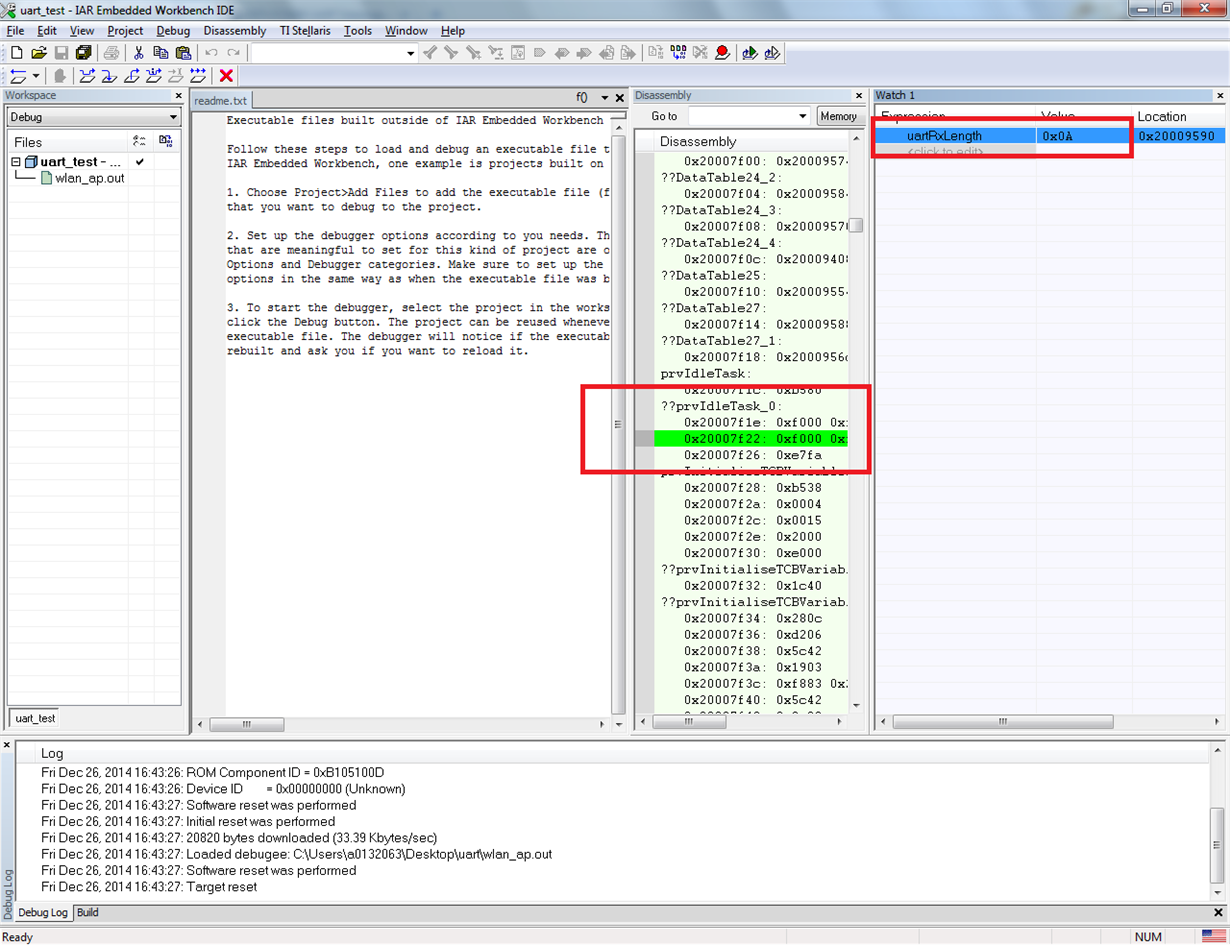
Task: Click the Save All toolbar icon
Action: pos(84,53)
